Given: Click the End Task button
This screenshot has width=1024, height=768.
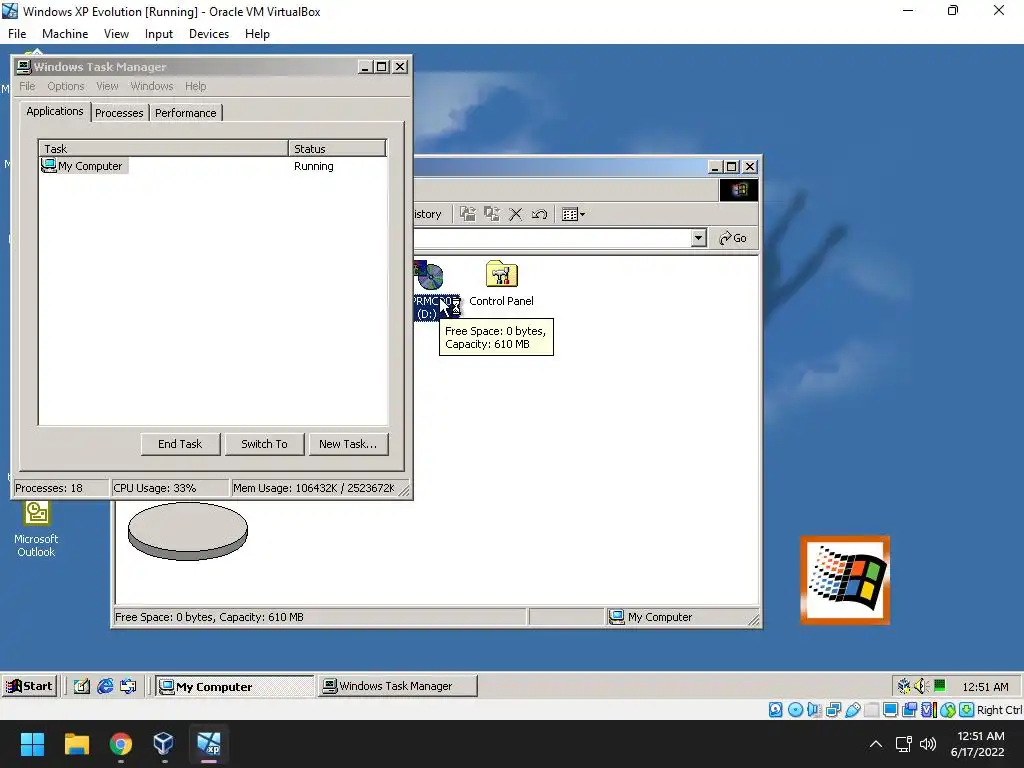Looking at the screenshot, I should click(180, 444).
